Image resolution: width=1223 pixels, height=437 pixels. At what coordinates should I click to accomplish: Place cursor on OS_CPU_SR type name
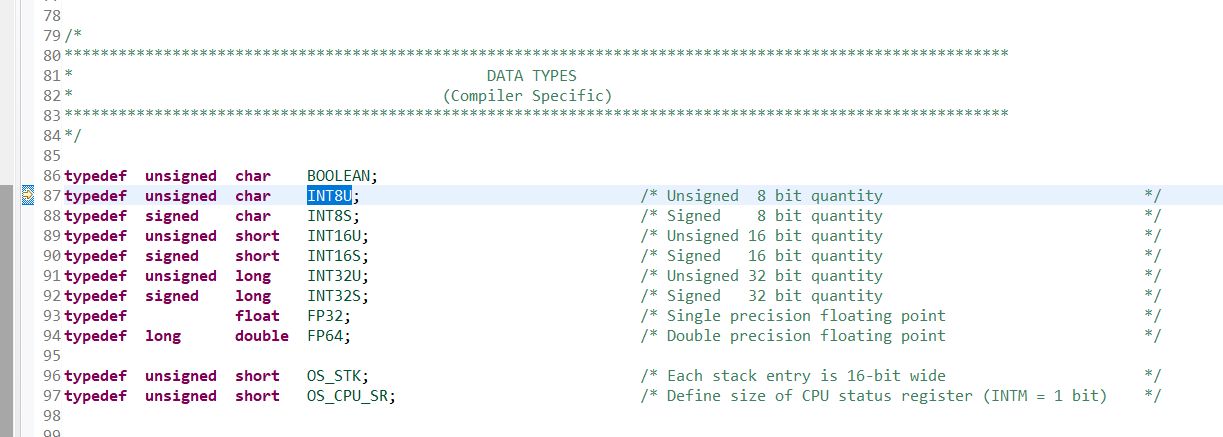(351, 396)
